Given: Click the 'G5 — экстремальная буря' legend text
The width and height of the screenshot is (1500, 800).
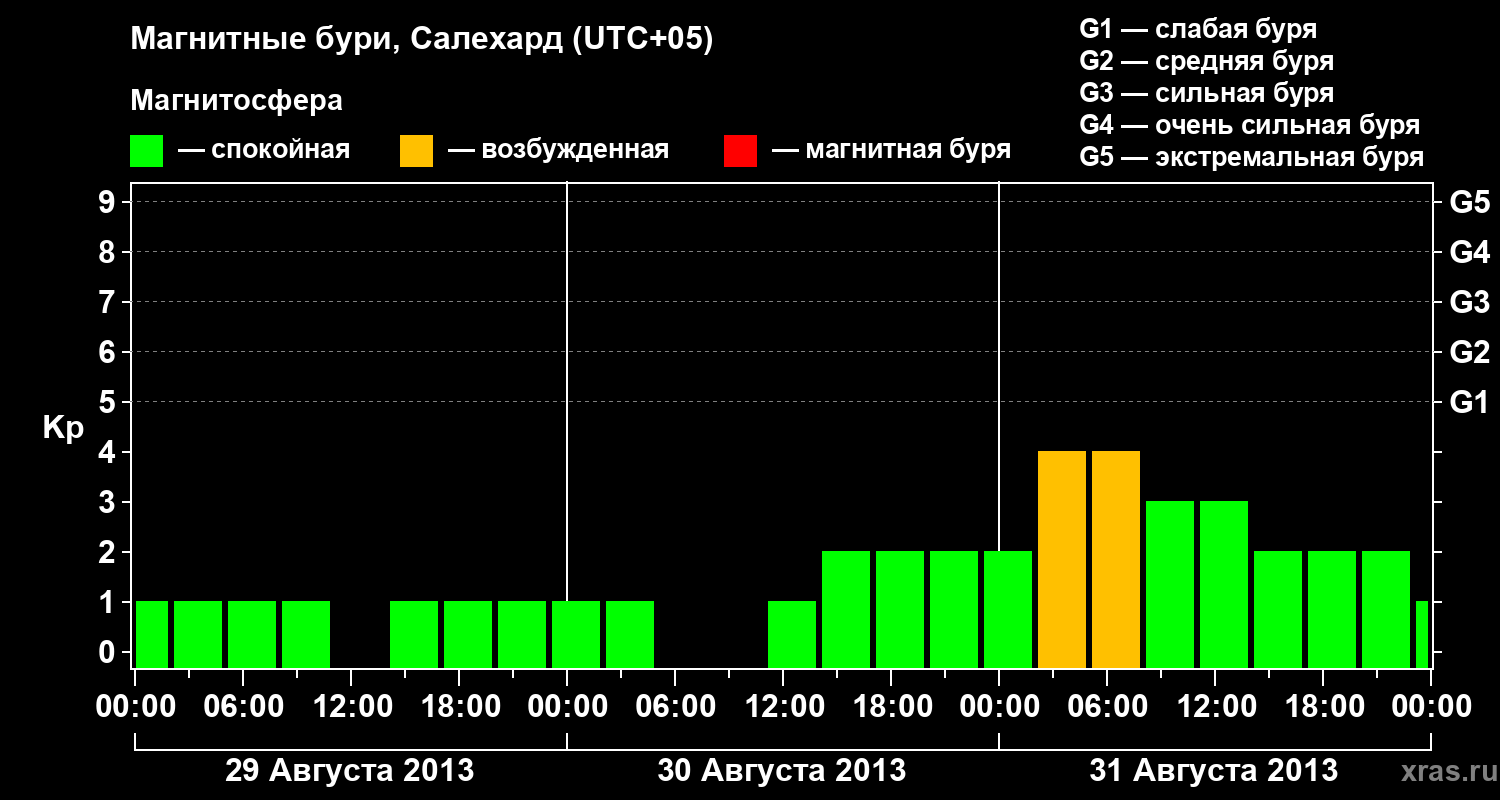Looking at the screenshot, I should (x=1252, y=157).
